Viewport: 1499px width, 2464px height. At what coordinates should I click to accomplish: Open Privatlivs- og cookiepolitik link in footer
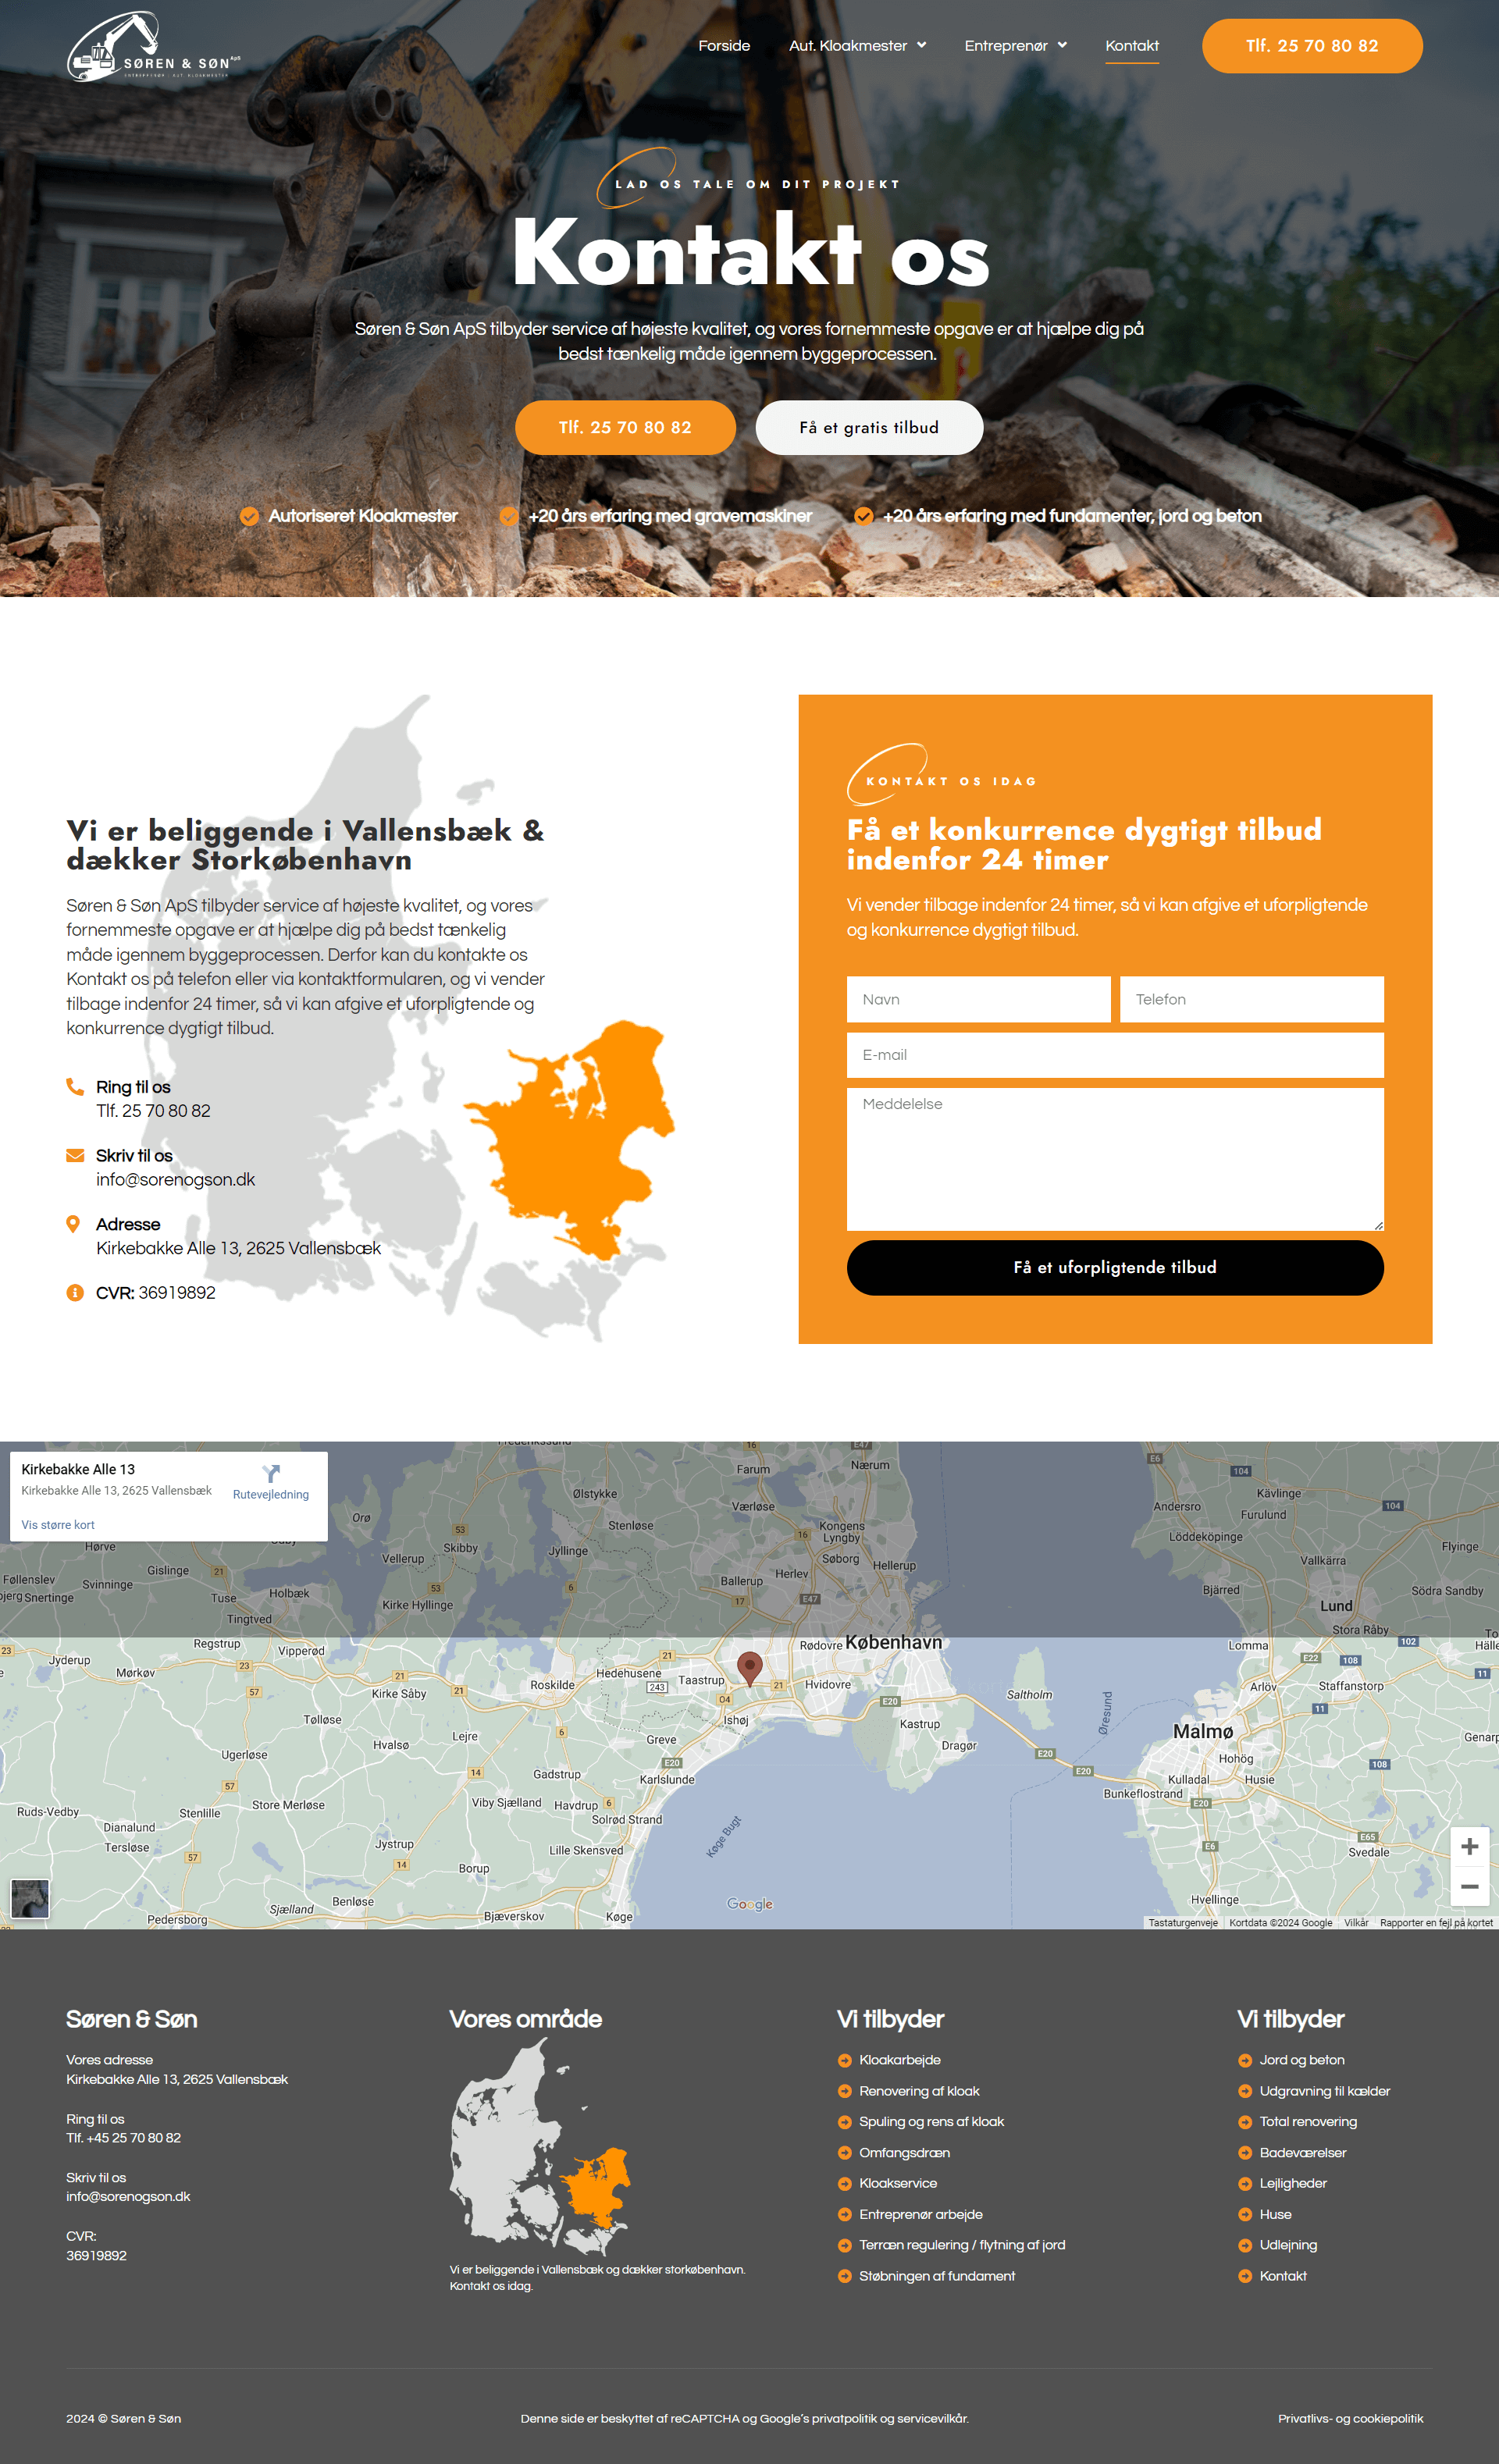tap(1349, 2418)
